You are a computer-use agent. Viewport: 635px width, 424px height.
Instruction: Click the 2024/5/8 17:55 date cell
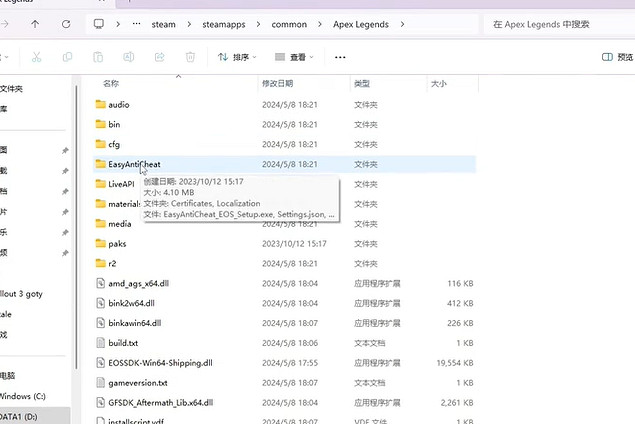[x=290, y=363]
